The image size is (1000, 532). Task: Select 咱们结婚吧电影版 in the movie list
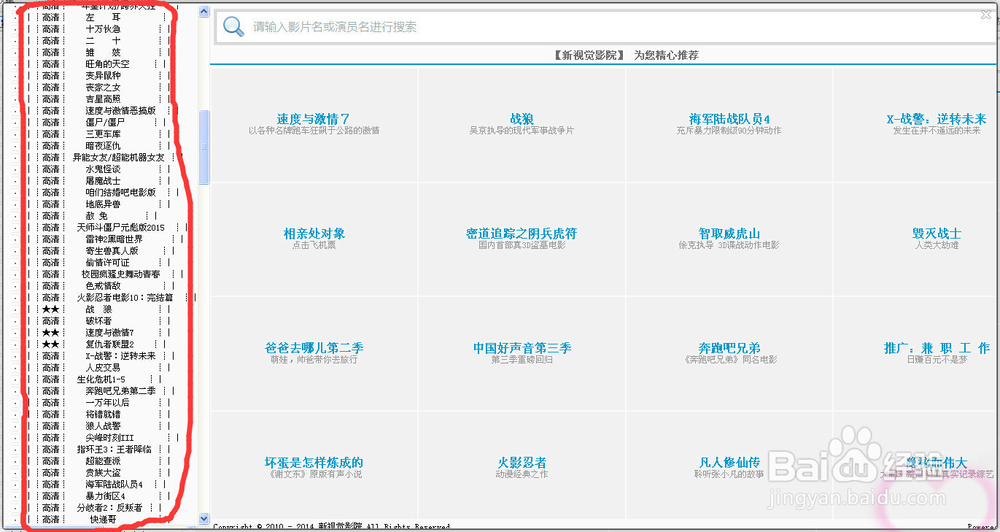[121, 192]
